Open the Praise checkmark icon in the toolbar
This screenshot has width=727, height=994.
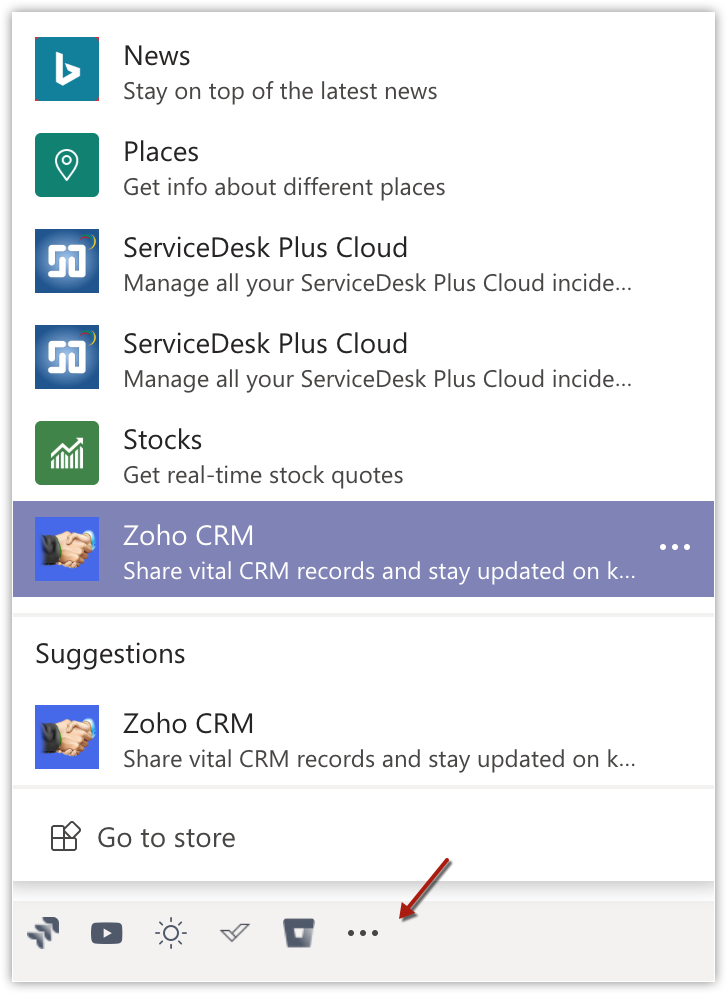point(235,933)
